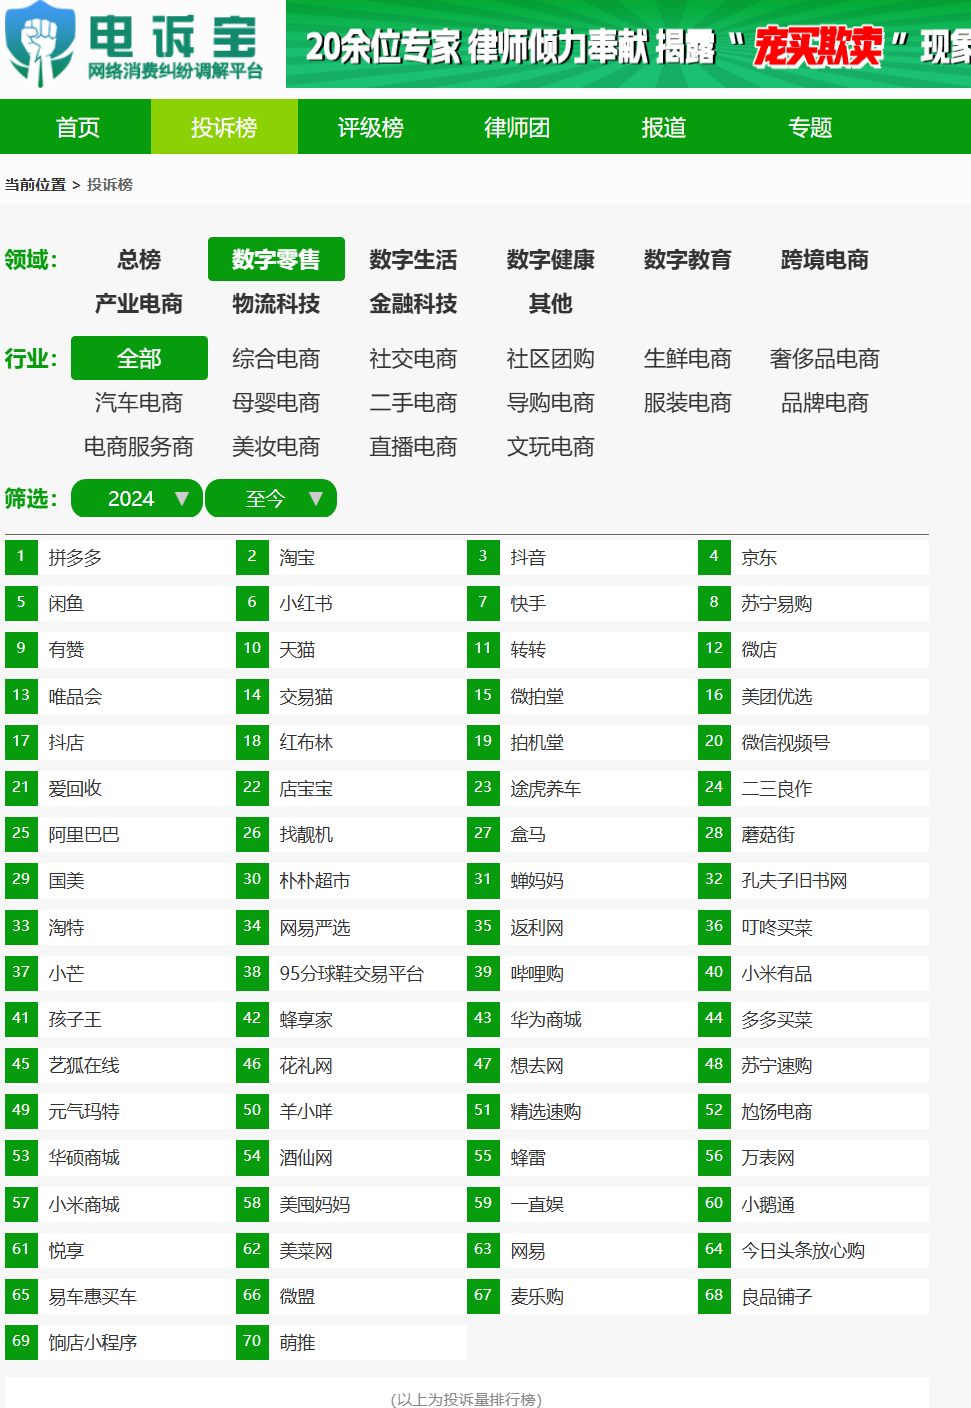971x1408 pixels.
Task: Filter by 社交电商 industry
Action: (413, 359)
